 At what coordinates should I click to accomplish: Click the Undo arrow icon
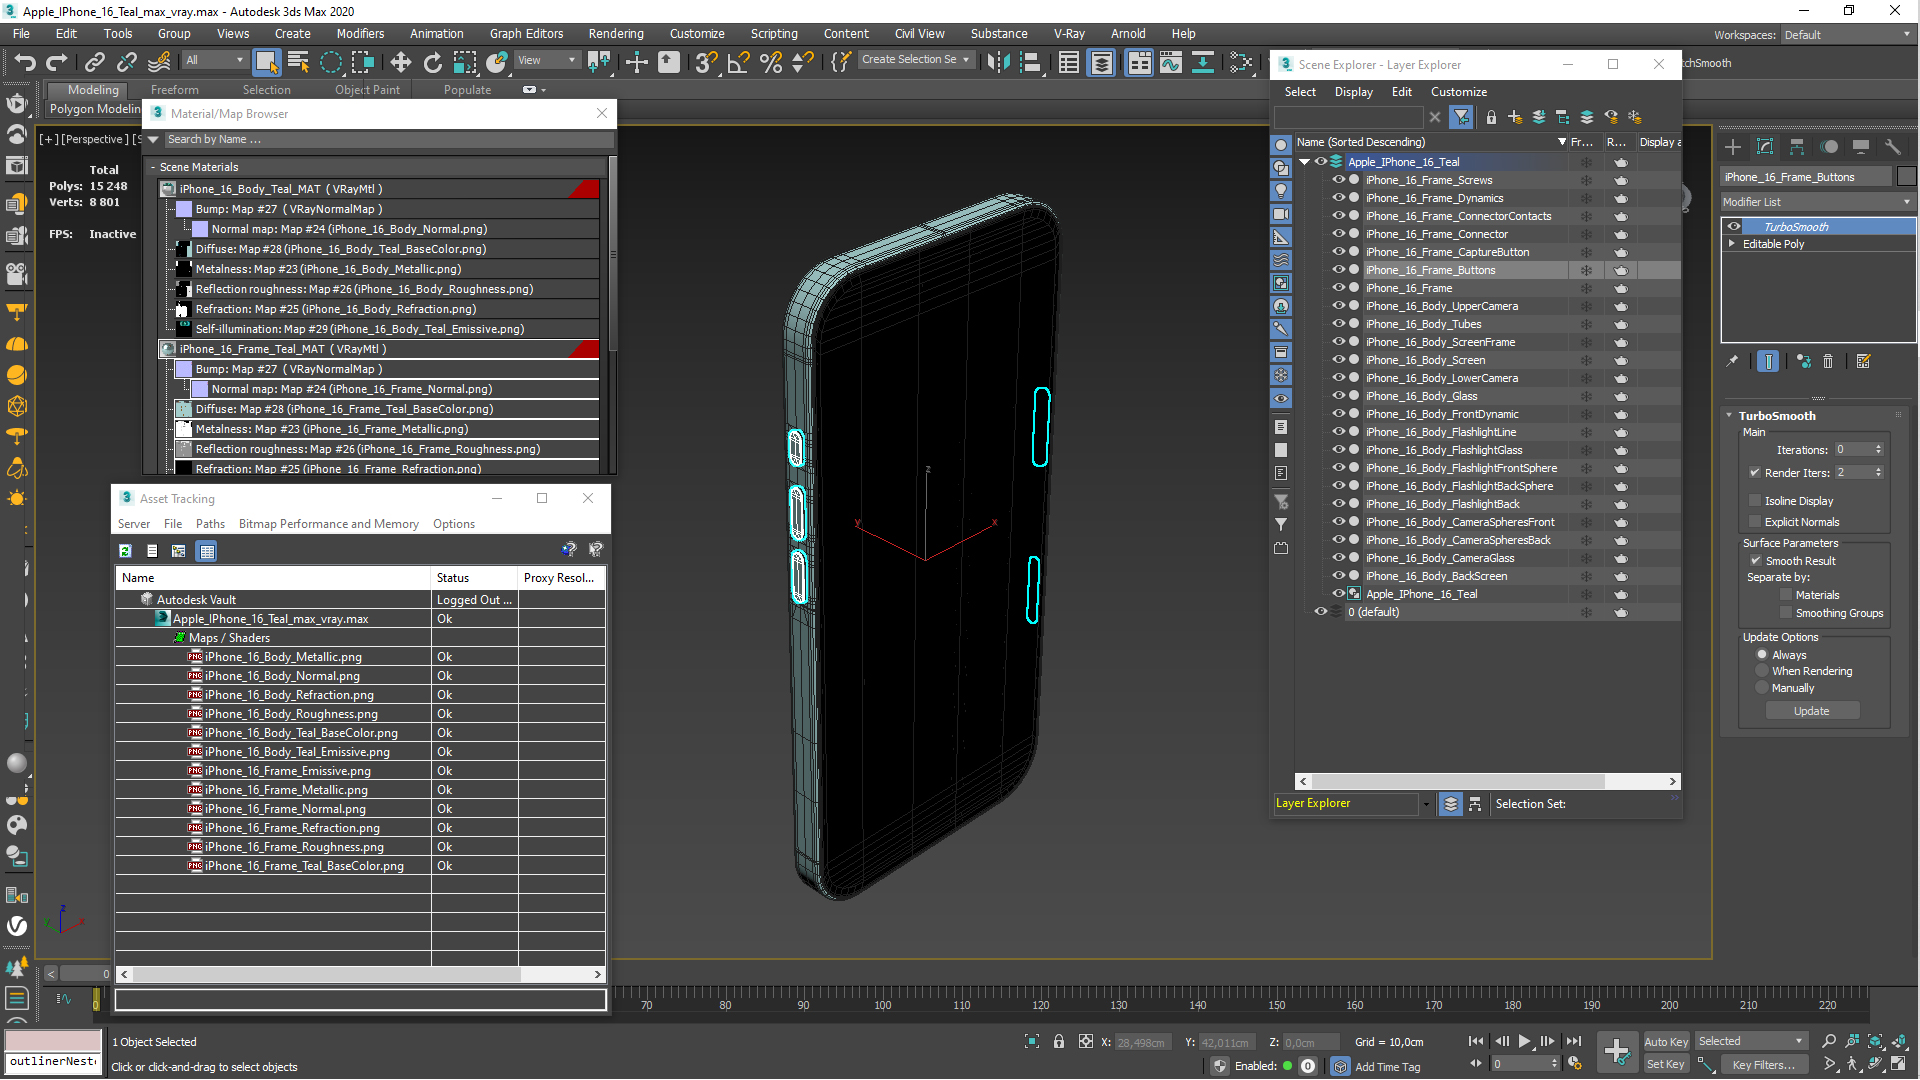25,63
